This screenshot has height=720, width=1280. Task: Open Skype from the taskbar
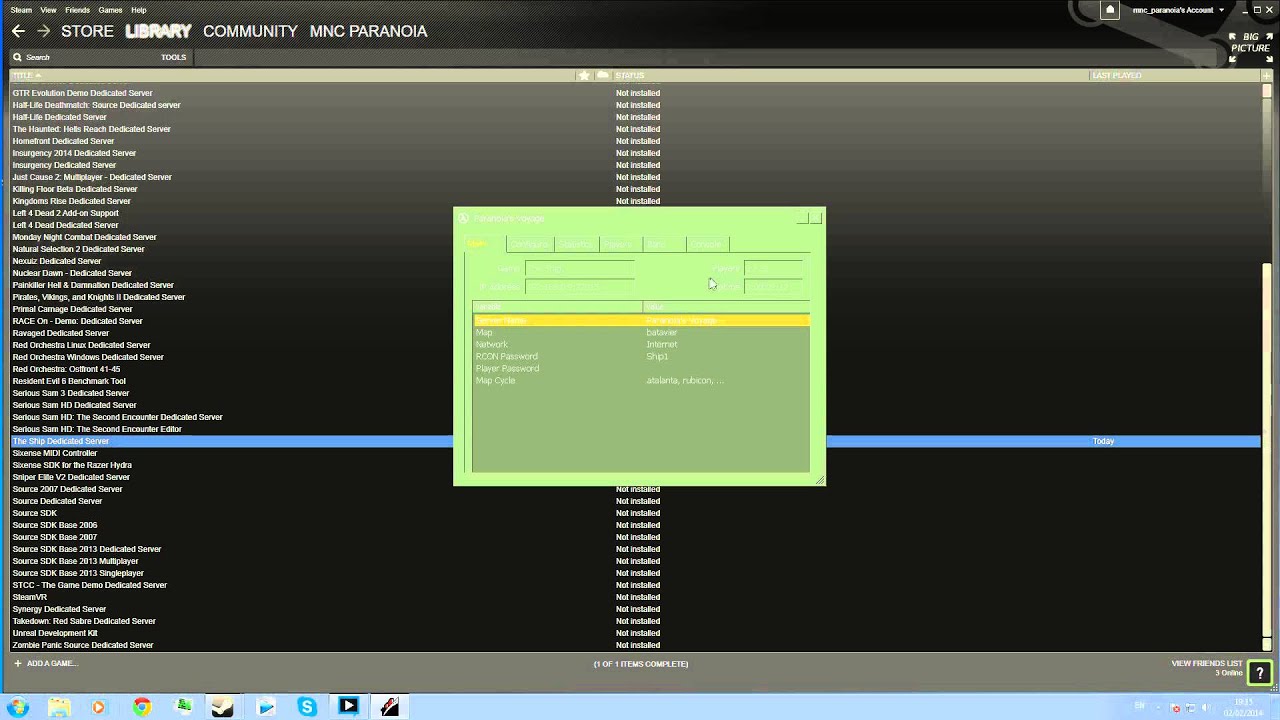point(307,707)
